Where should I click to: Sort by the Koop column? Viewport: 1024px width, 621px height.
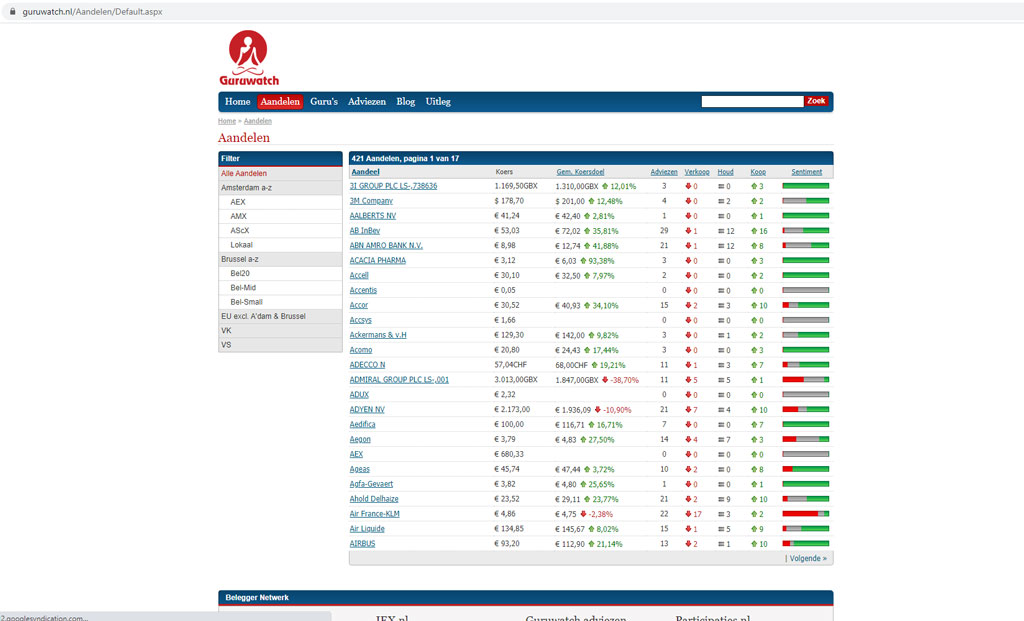(x=758, y=172)
